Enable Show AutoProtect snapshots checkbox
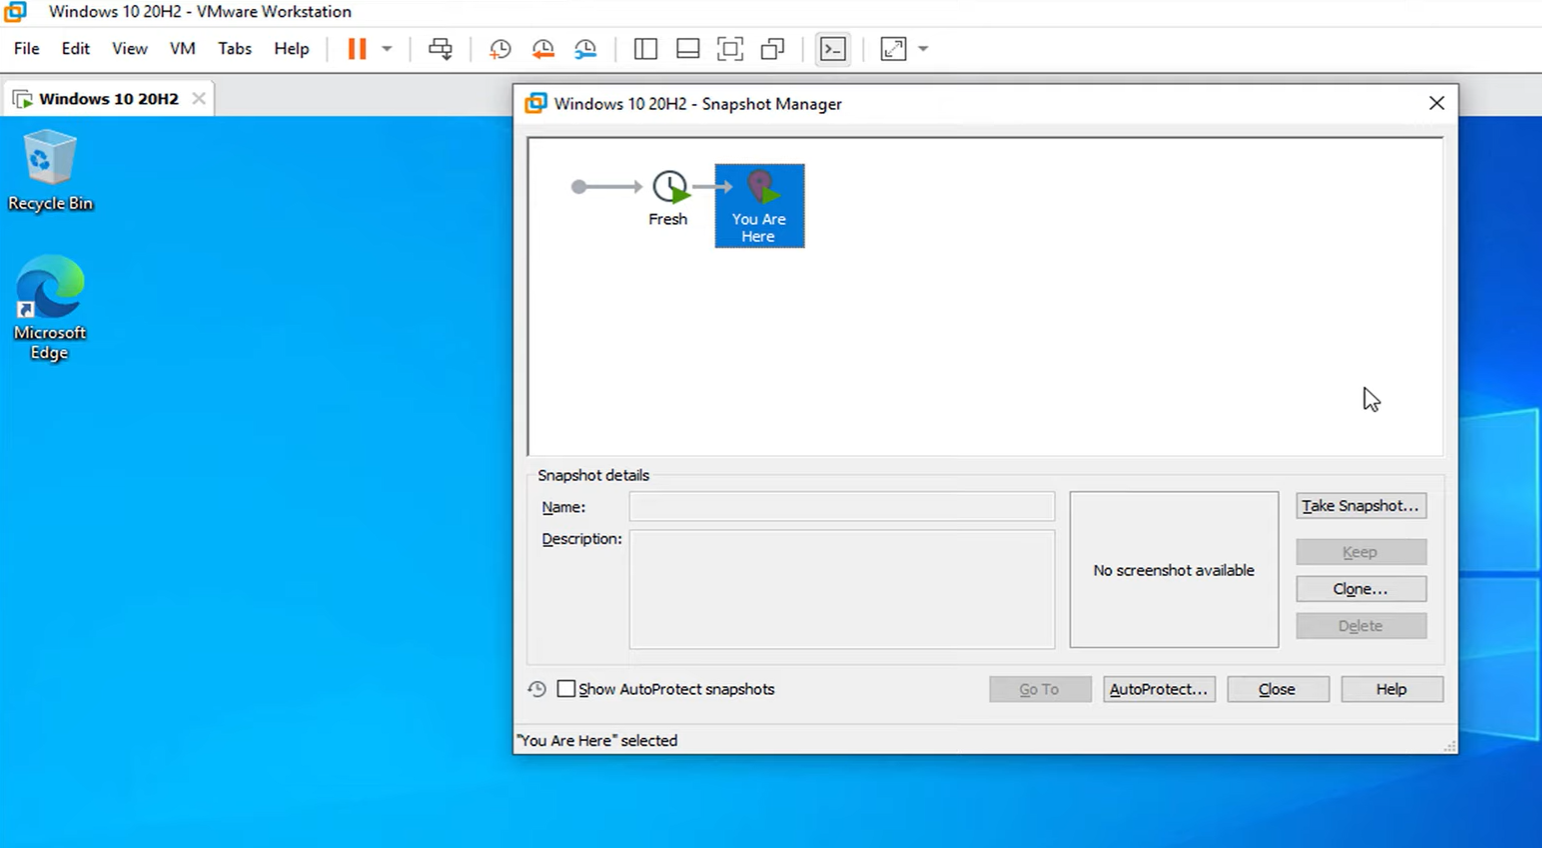 click(566, 689)
